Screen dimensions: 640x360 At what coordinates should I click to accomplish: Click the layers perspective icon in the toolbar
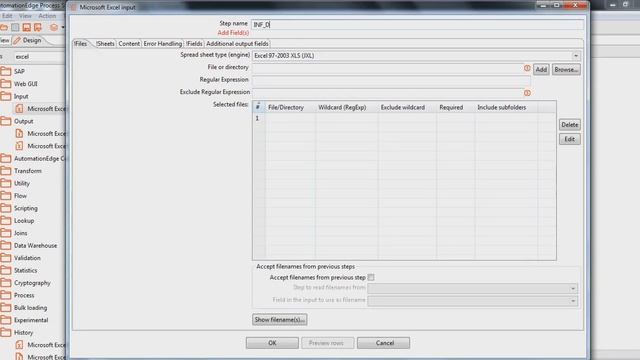pos(53,27)
